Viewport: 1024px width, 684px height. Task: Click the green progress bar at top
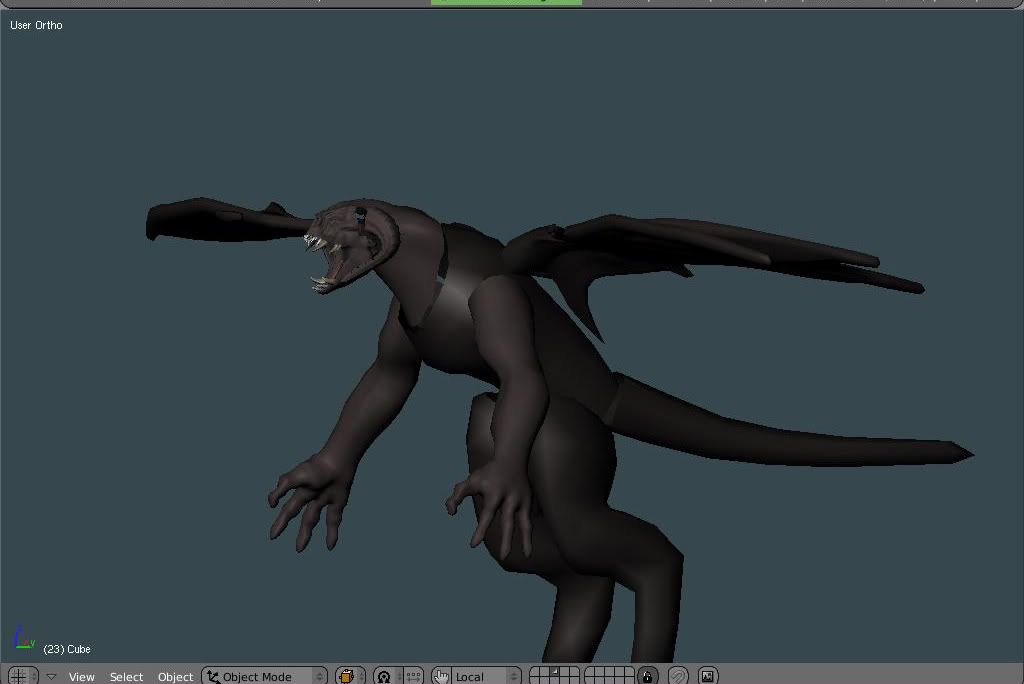point(506,2)
